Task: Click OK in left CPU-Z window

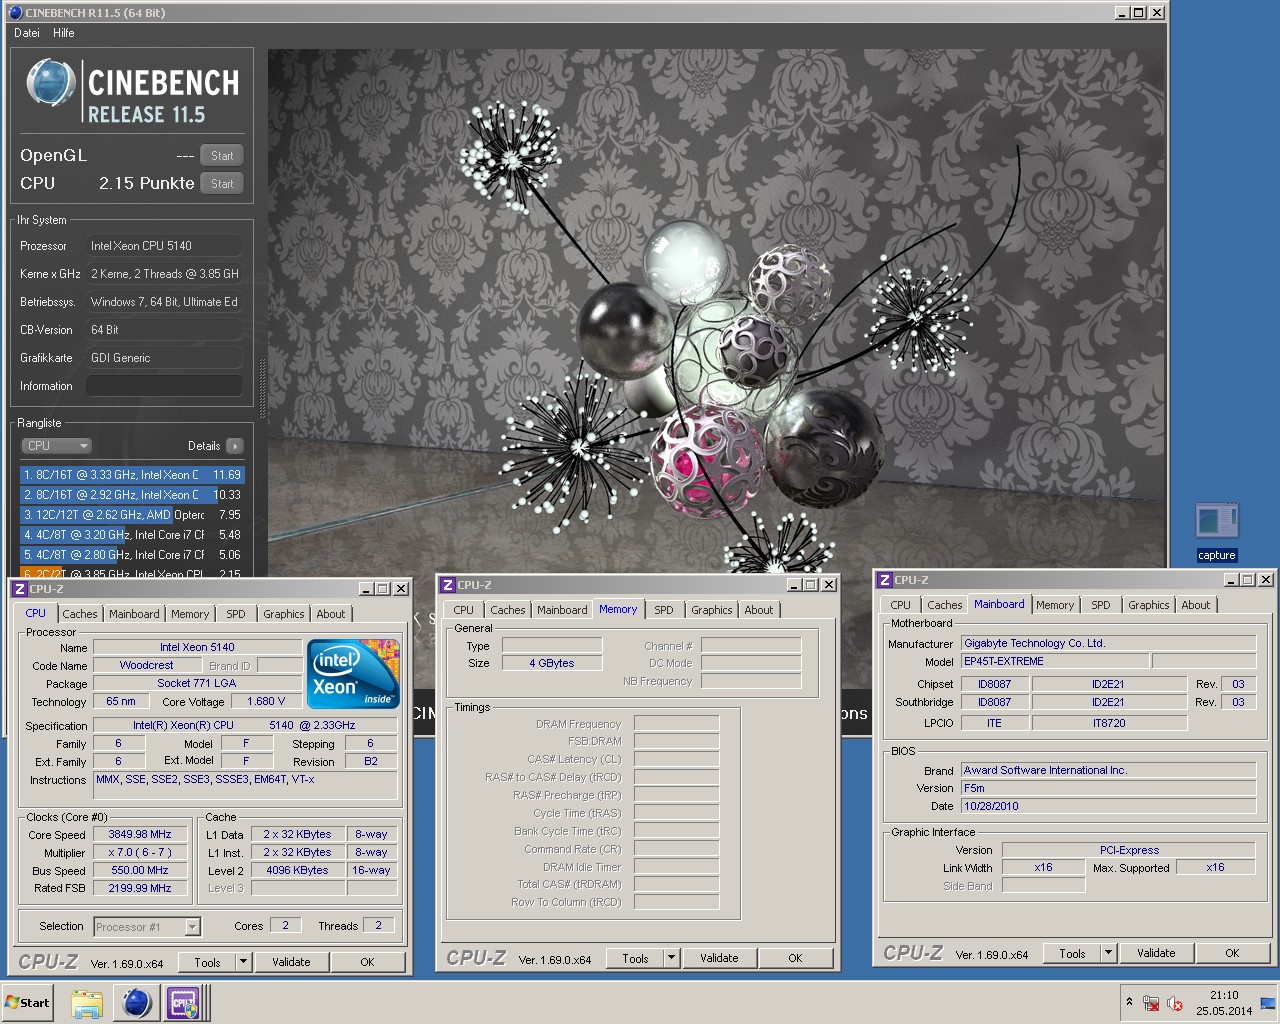Action: click(367, 962)
